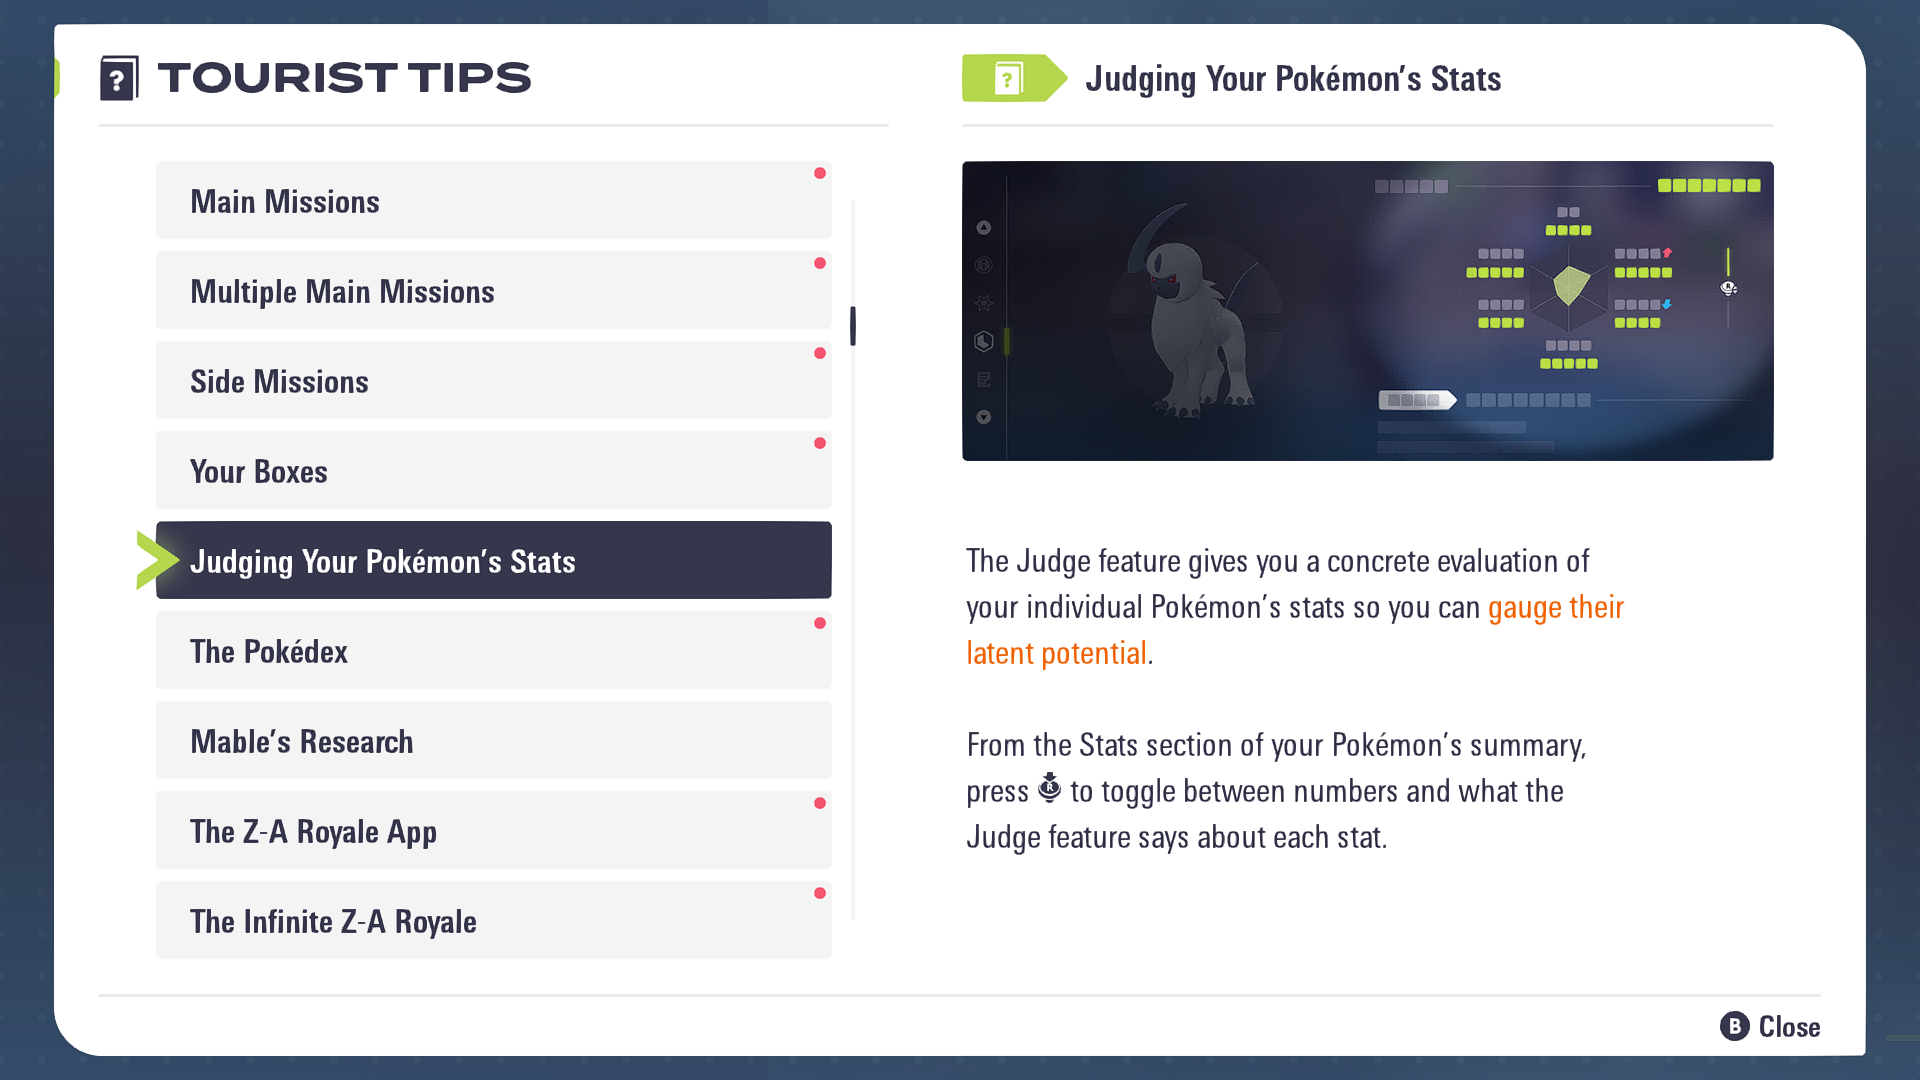Click unread red dot on Your Boxes
Image resolution: width=1920 pixels, height=1080 pixels.
[820, 444]
